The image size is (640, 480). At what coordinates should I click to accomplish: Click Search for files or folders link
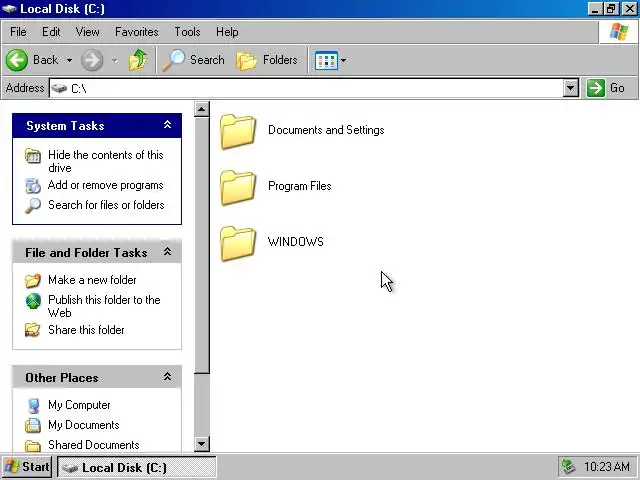point(106,205)
